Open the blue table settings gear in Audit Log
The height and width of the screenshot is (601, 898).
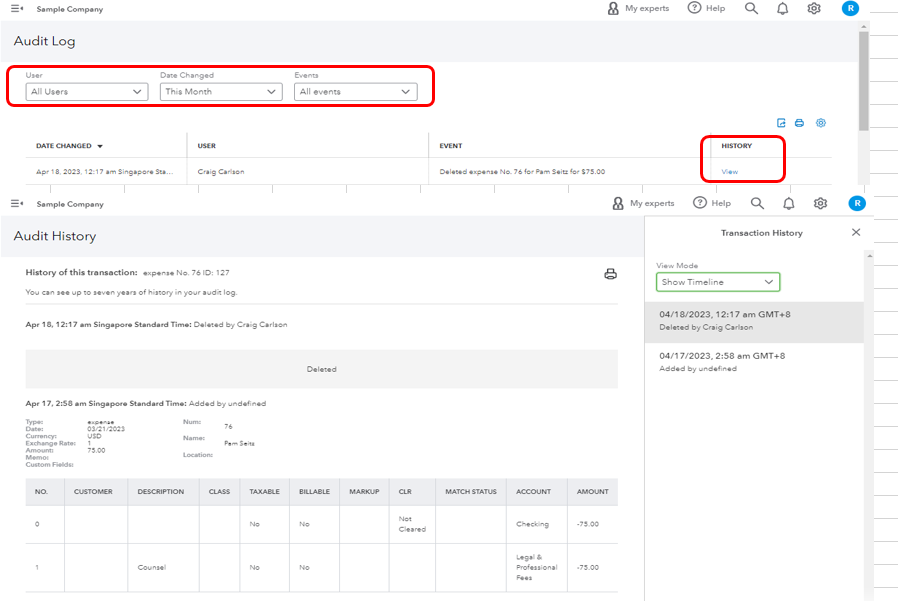(821, 123)
